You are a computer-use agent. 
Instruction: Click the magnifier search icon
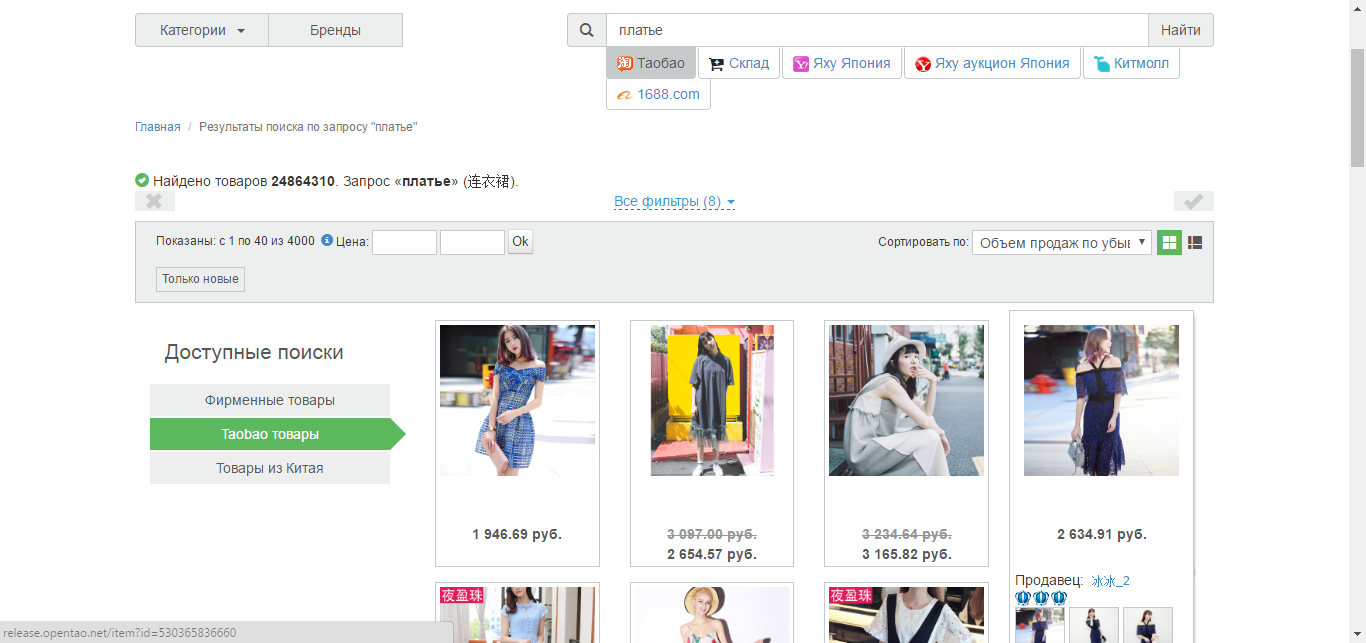587,30
